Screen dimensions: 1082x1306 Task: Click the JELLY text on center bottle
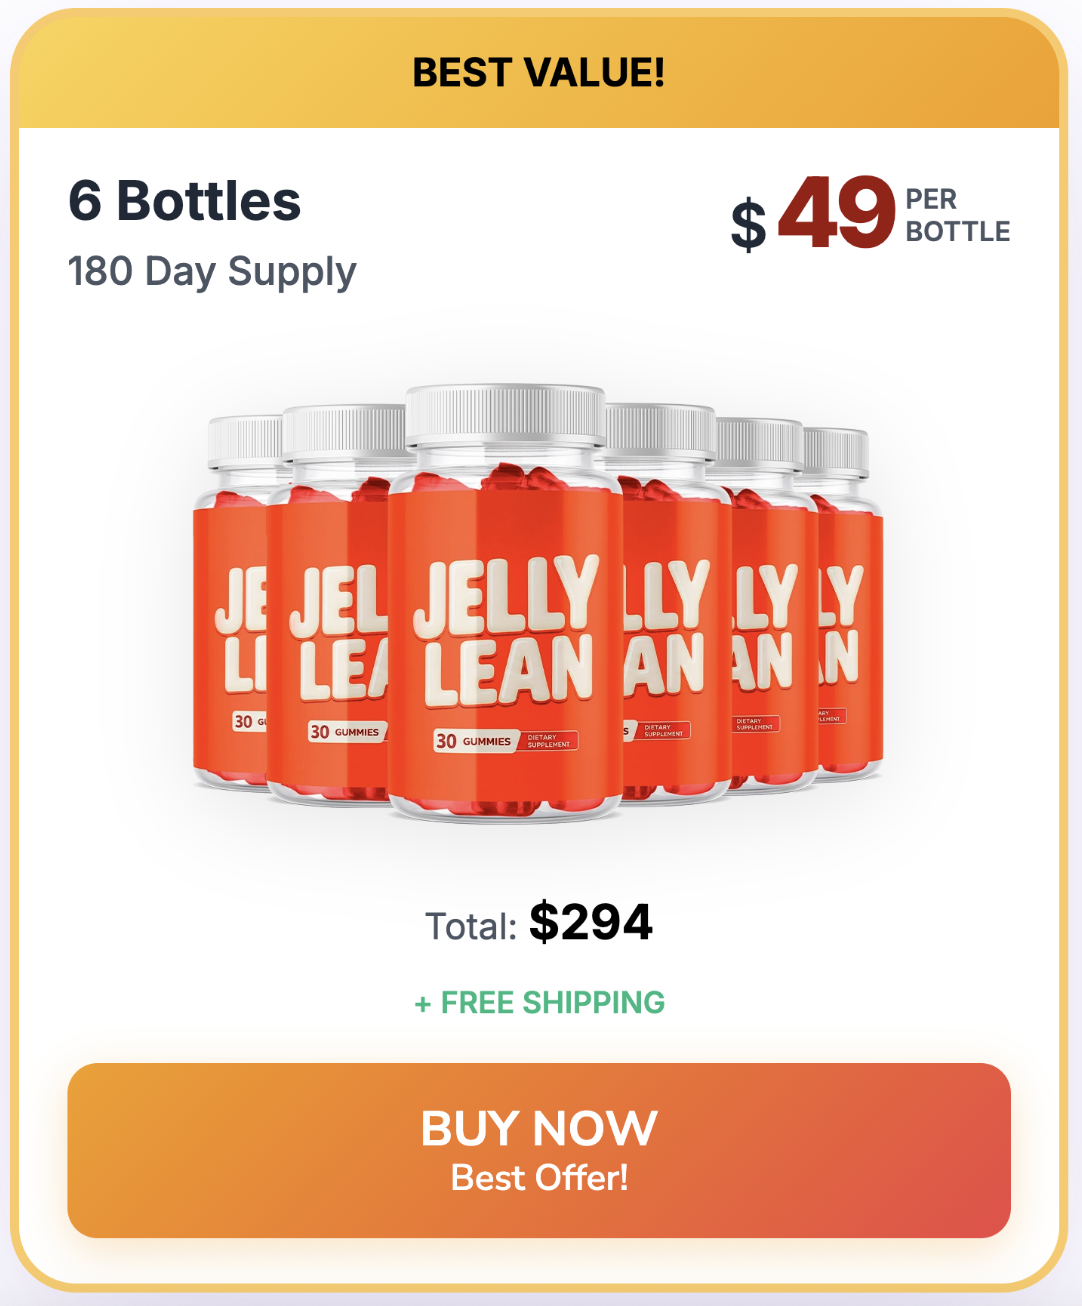pos(505,595)
